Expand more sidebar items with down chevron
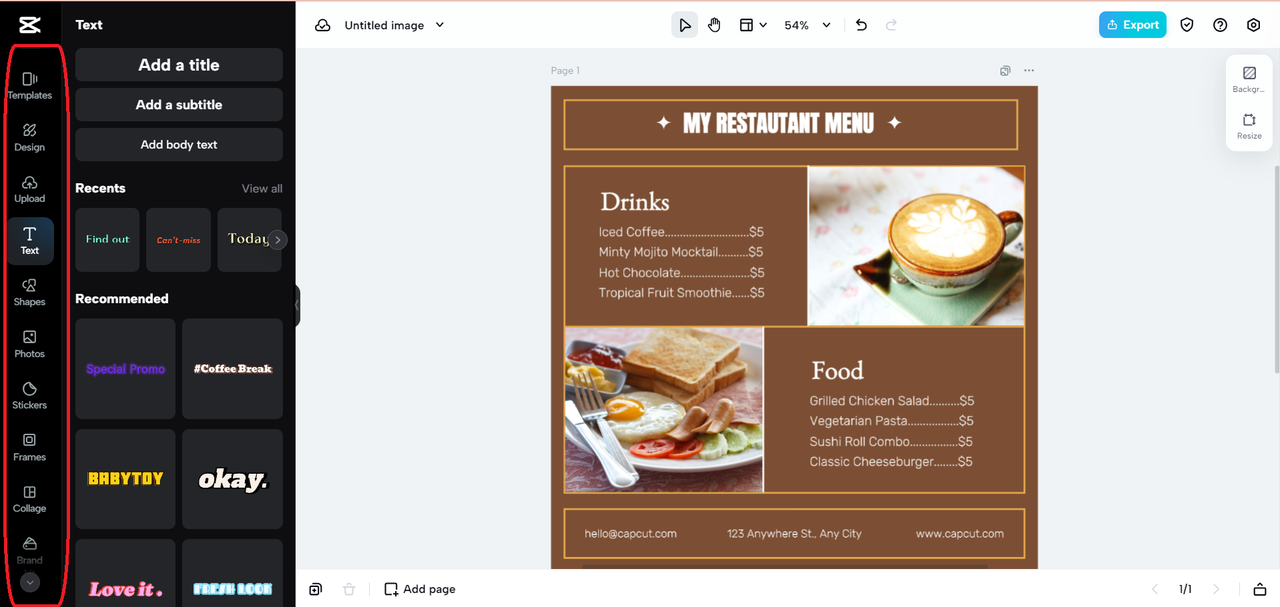The width and height of the screenshot is (1280, 607). (30, 582)
